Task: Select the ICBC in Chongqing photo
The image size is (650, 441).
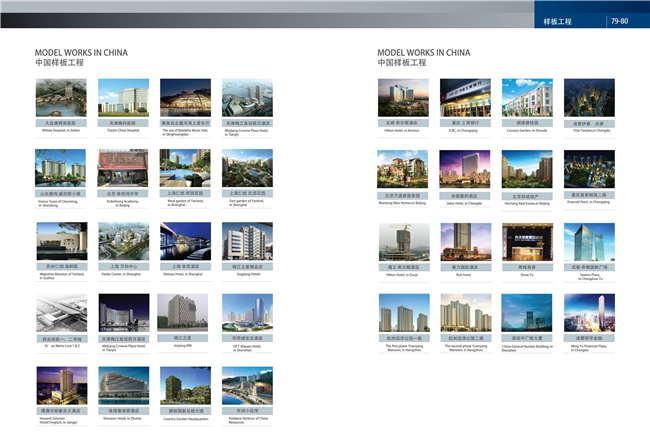Action: tap(466, 97)
